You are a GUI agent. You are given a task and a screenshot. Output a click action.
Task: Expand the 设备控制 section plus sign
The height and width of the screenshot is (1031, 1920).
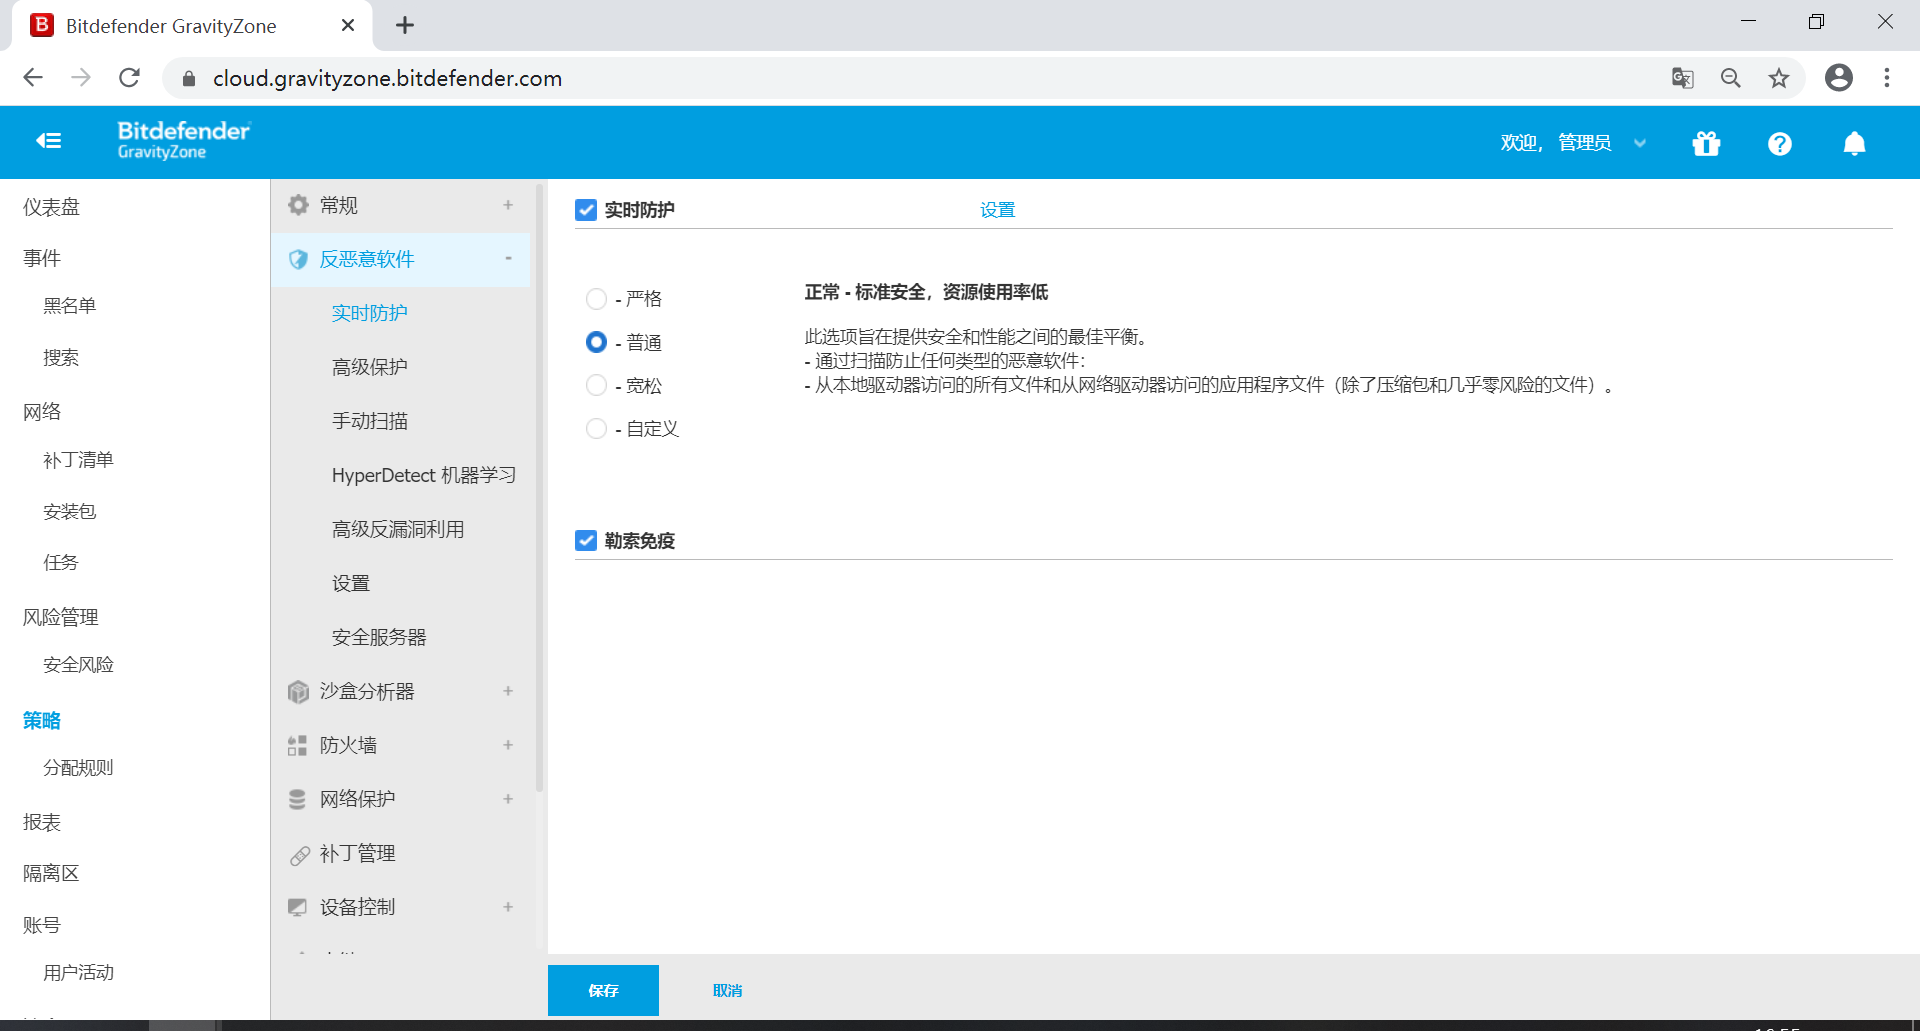point(508,907)
